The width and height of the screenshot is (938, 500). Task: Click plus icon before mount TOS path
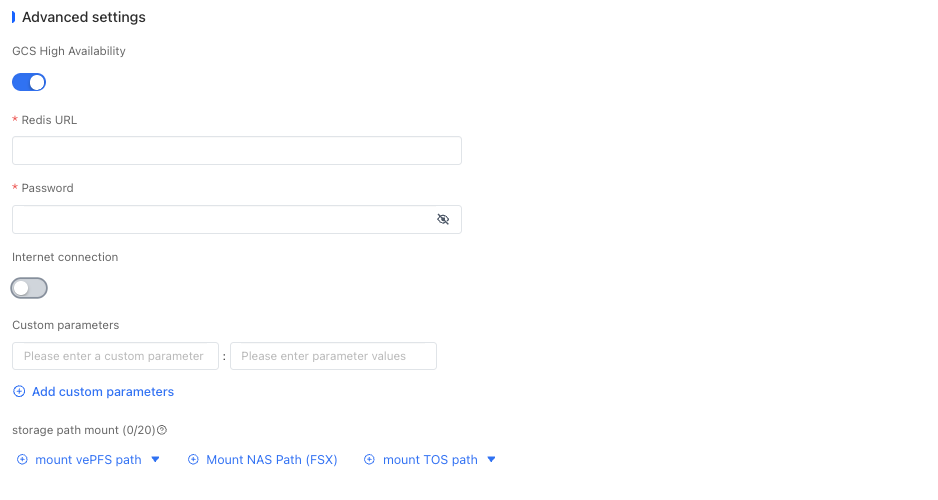[369, 460]
